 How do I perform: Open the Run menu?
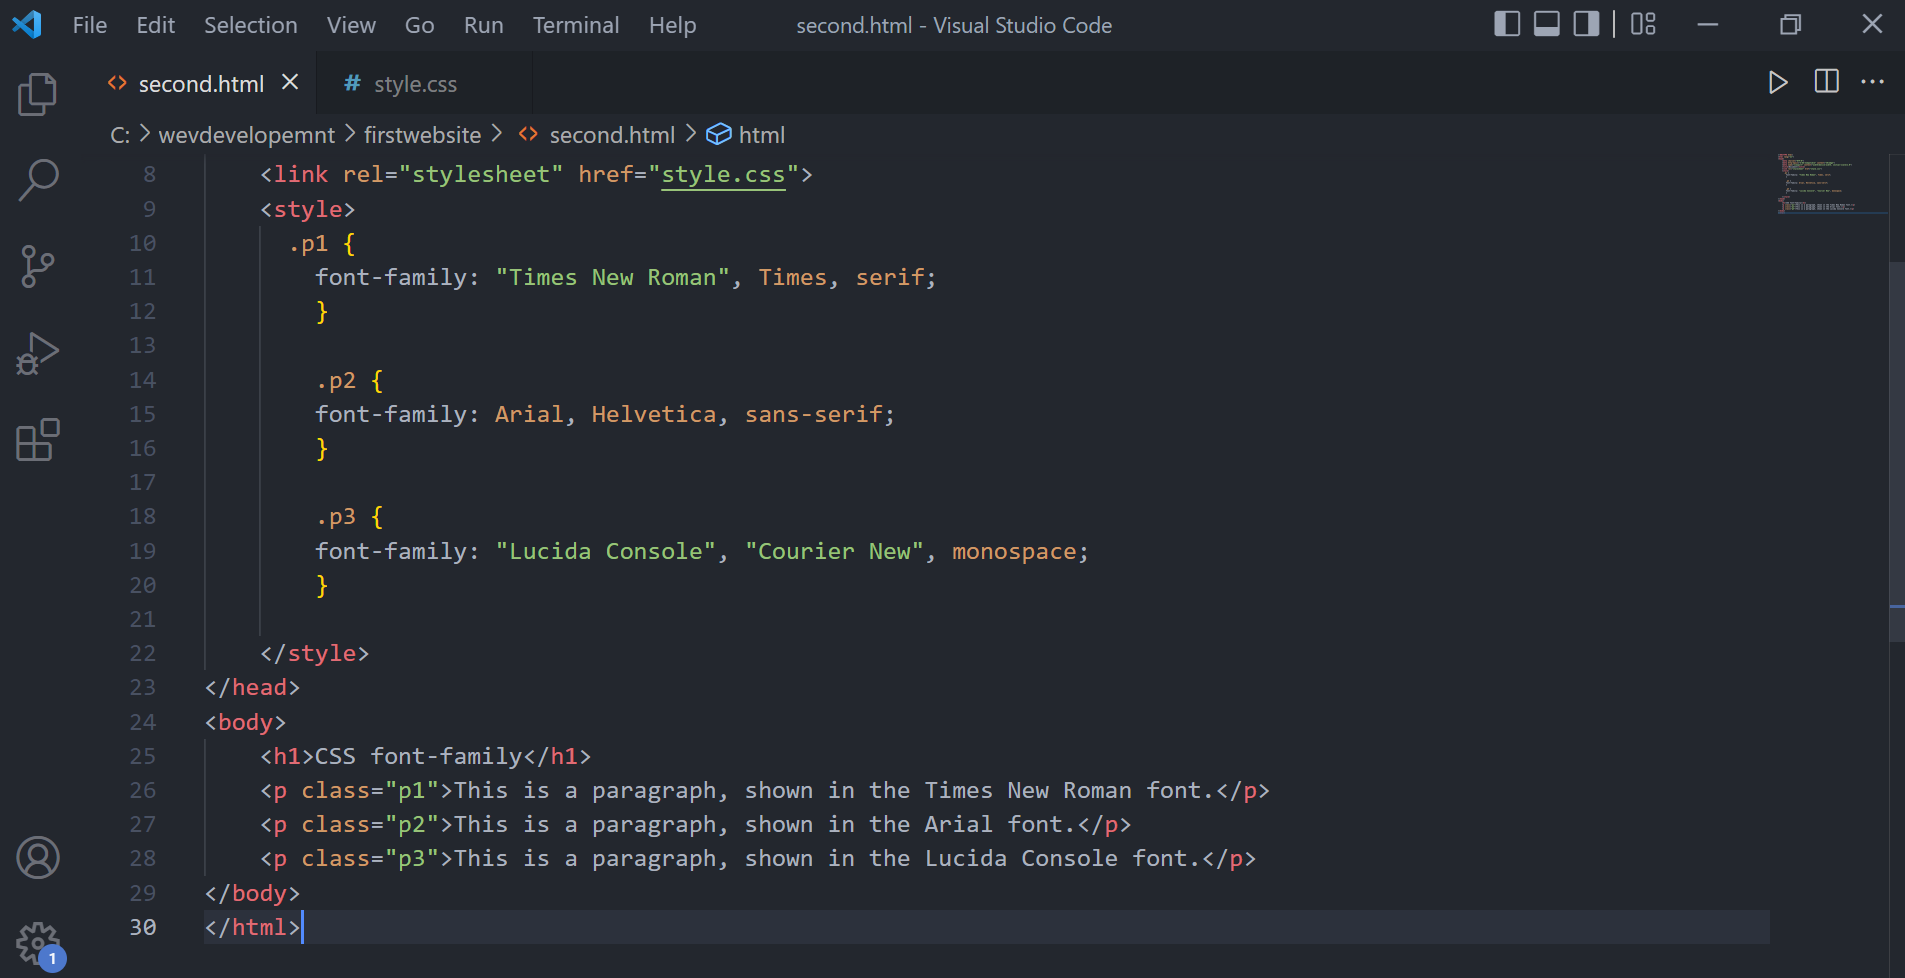(484, 25)
